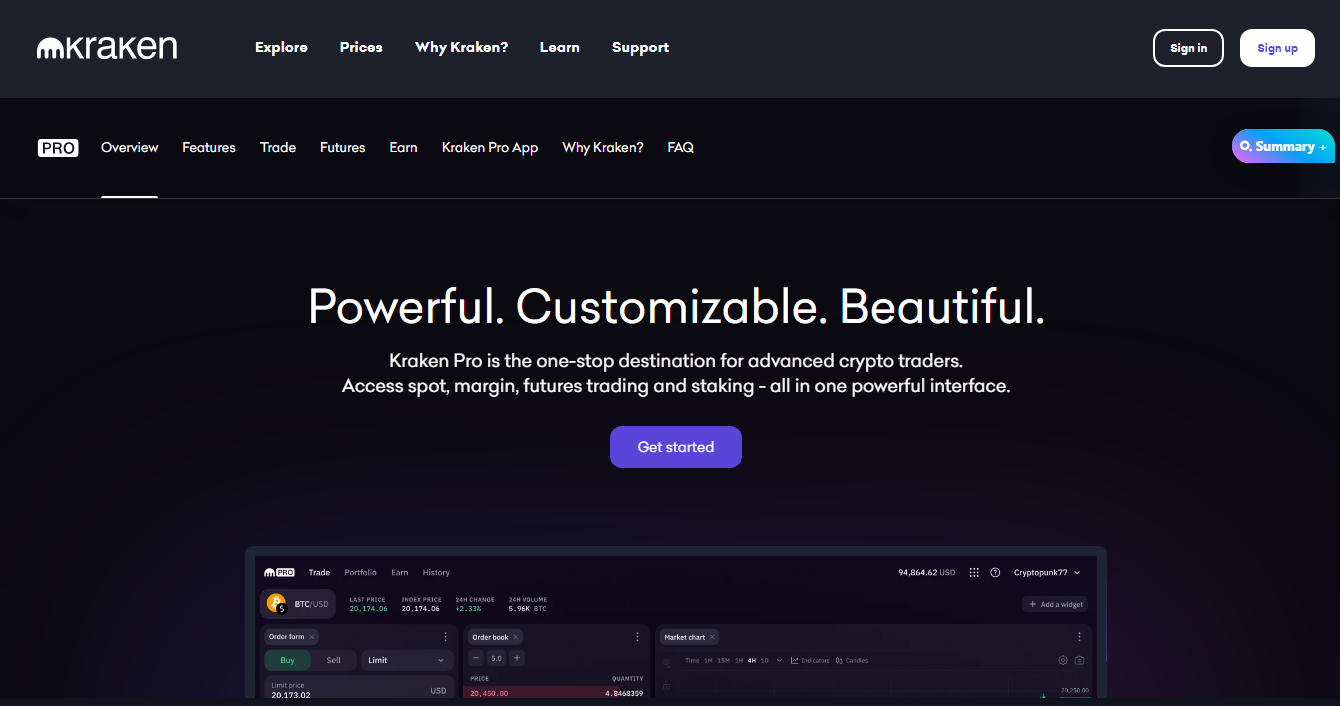Click the chart settings gear icon
This screenshot has height=706, width=1340.
(x=1063, y=660)
